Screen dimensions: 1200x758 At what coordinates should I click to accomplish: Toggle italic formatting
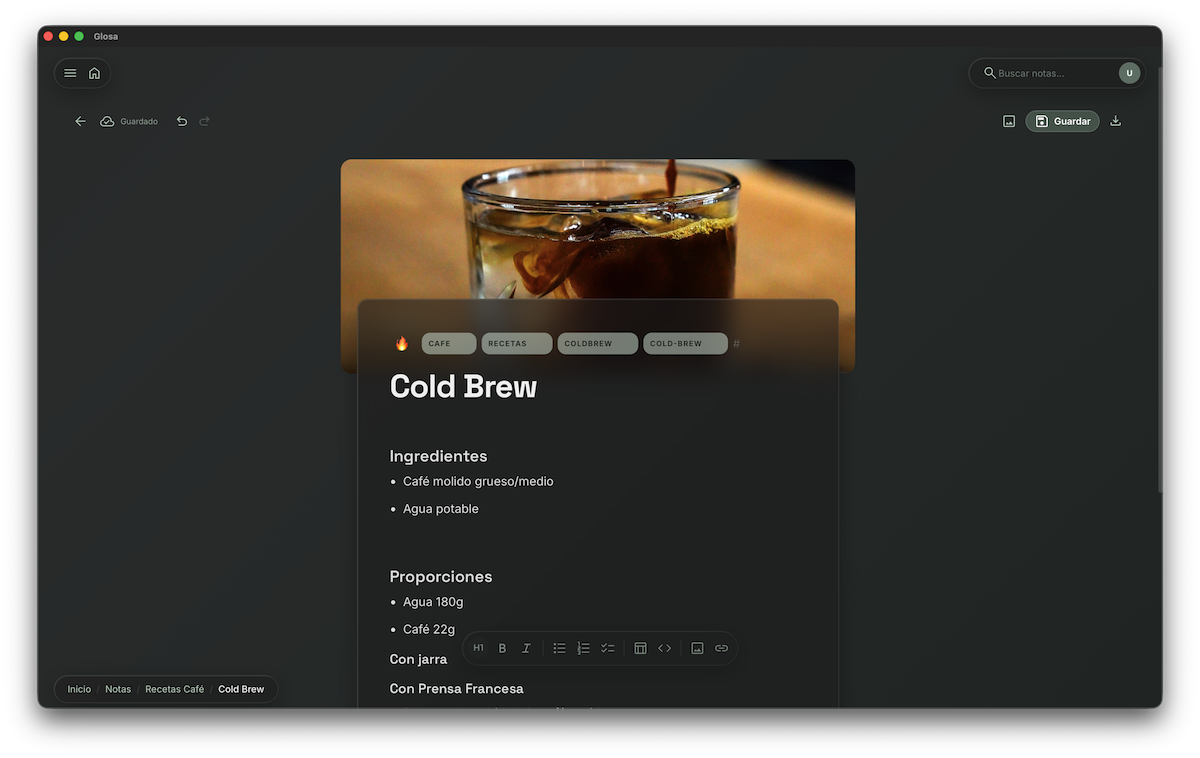tap(526, 648)
